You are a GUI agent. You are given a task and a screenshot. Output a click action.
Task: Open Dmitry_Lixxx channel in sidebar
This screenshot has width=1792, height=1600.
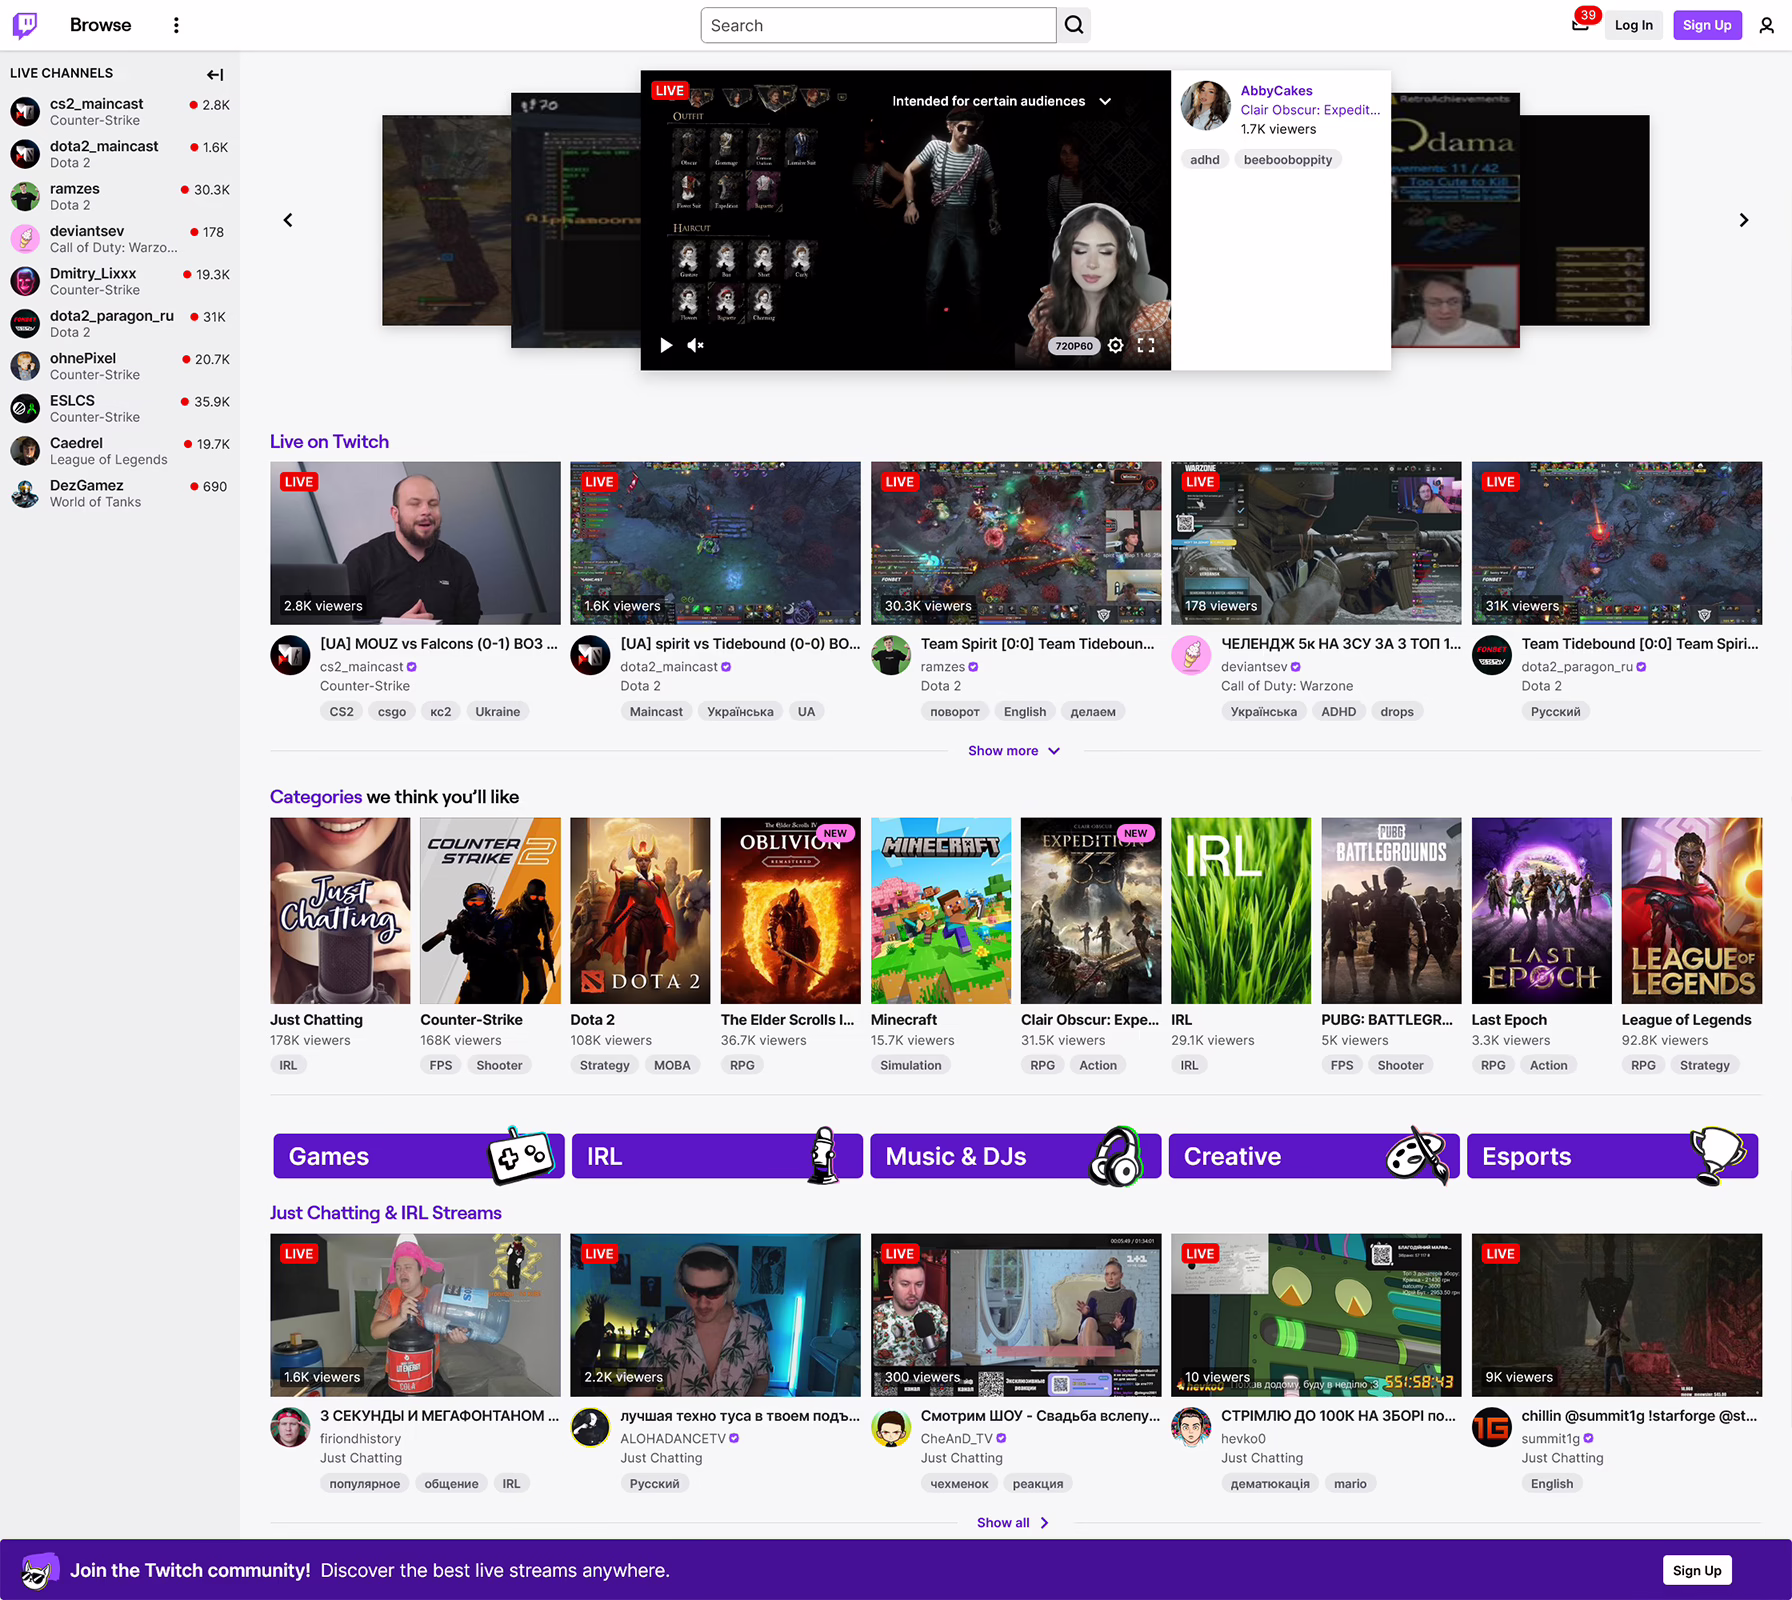tap(120, 281)
